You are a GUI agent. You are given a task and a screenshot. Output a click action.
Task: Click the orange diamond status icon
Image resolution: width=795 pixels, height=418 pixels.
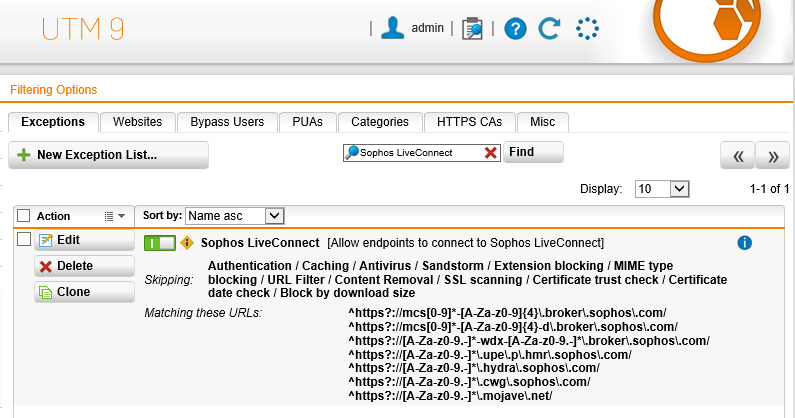[187, 243]
